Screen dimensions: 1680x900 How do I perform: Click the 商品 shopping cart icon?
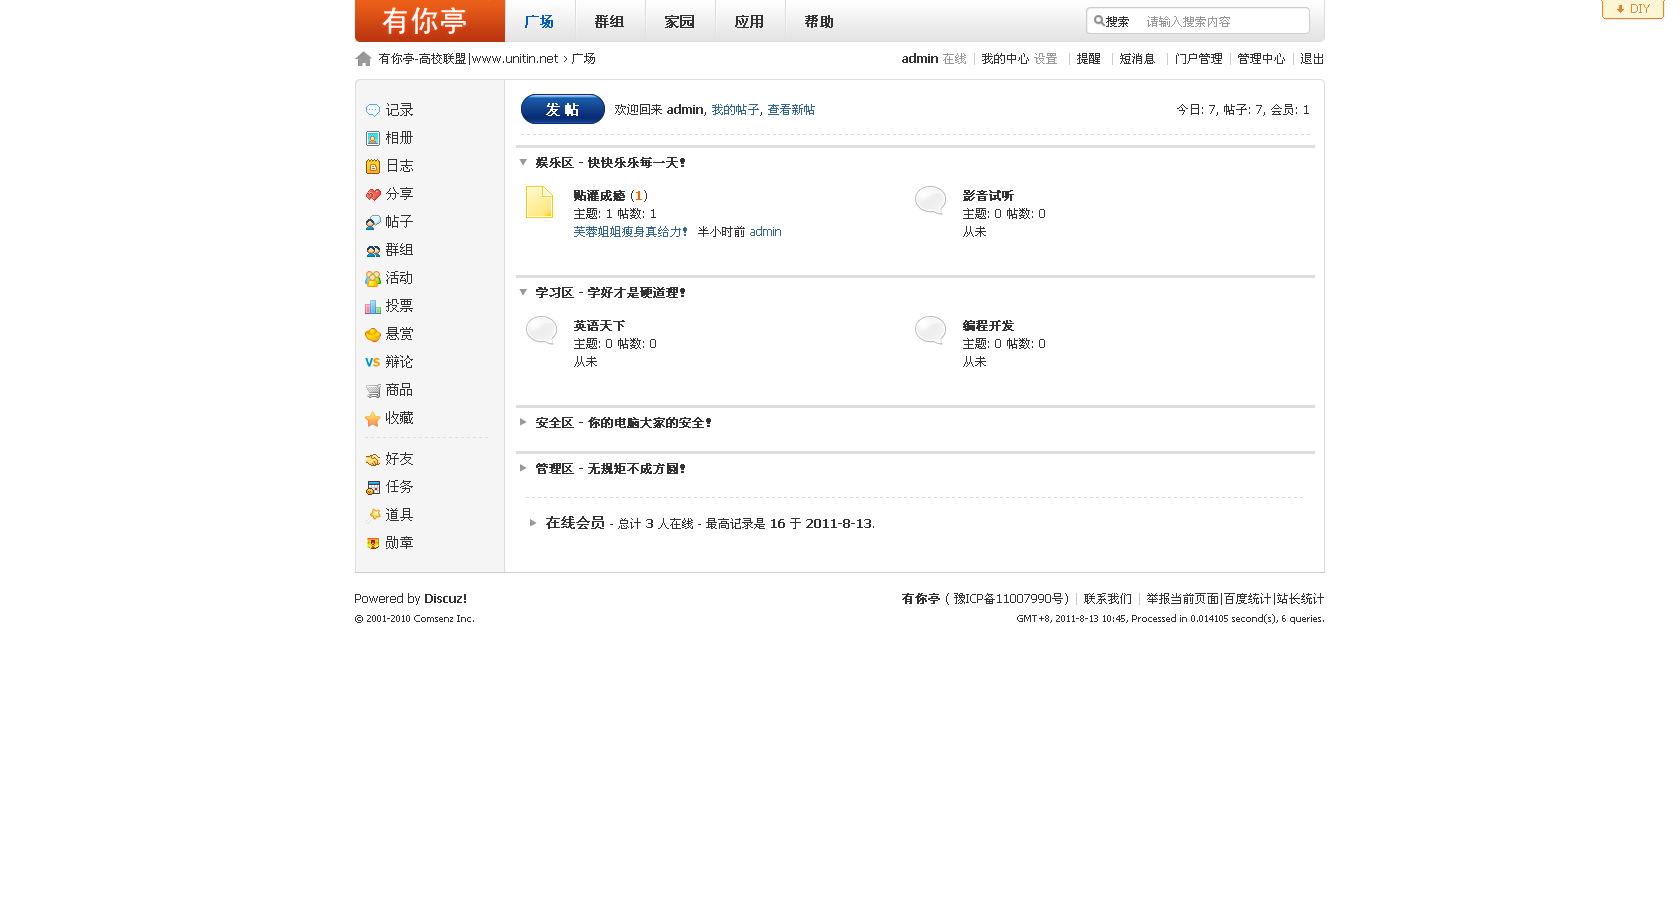373,390
